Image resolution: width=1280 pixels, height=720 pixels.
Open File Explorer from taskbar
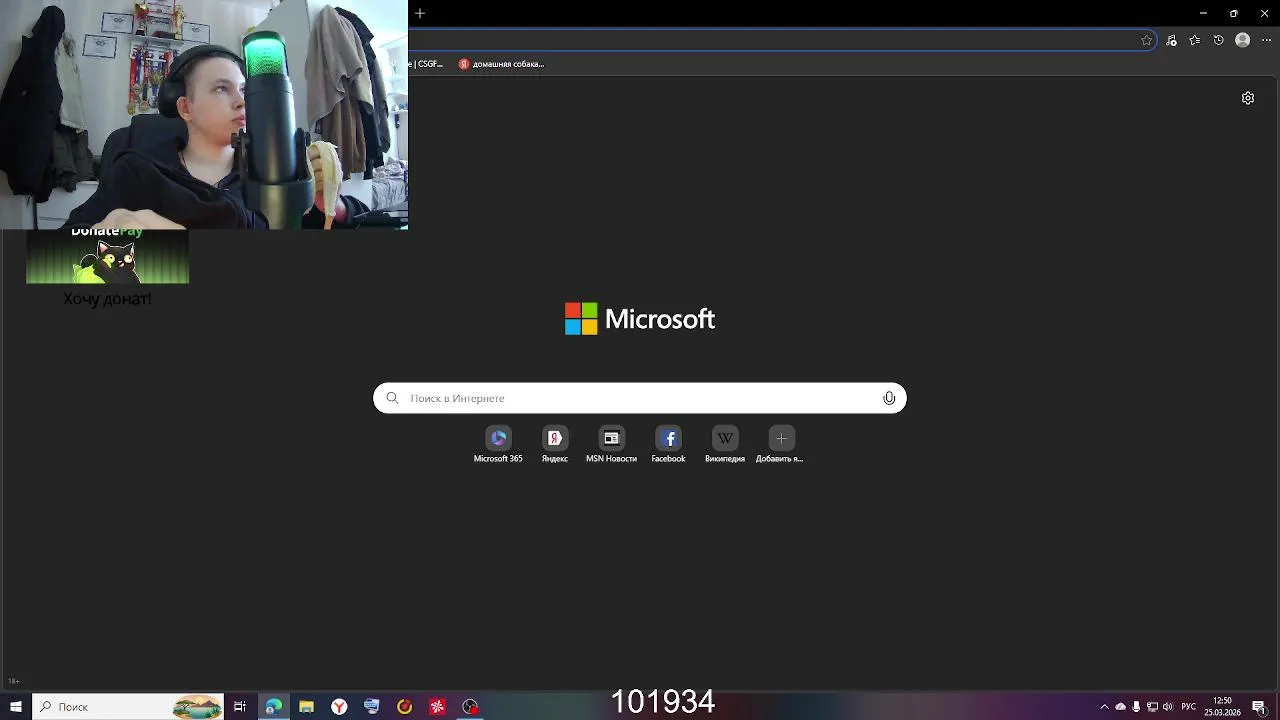[x=306, y=707]
